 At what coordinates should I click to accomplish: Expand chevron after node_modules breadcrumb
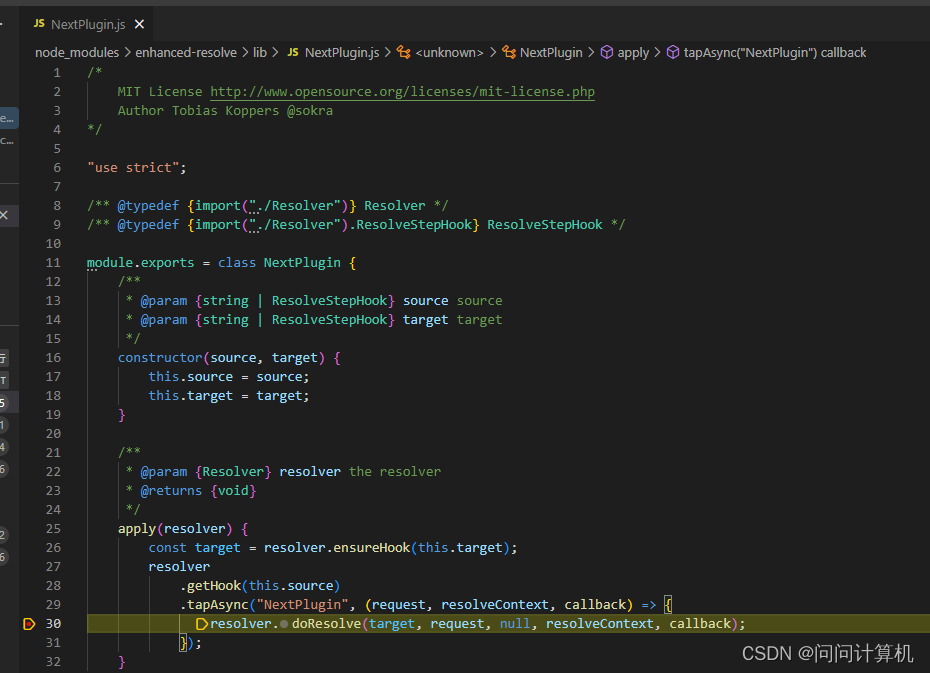pos(128,53)
